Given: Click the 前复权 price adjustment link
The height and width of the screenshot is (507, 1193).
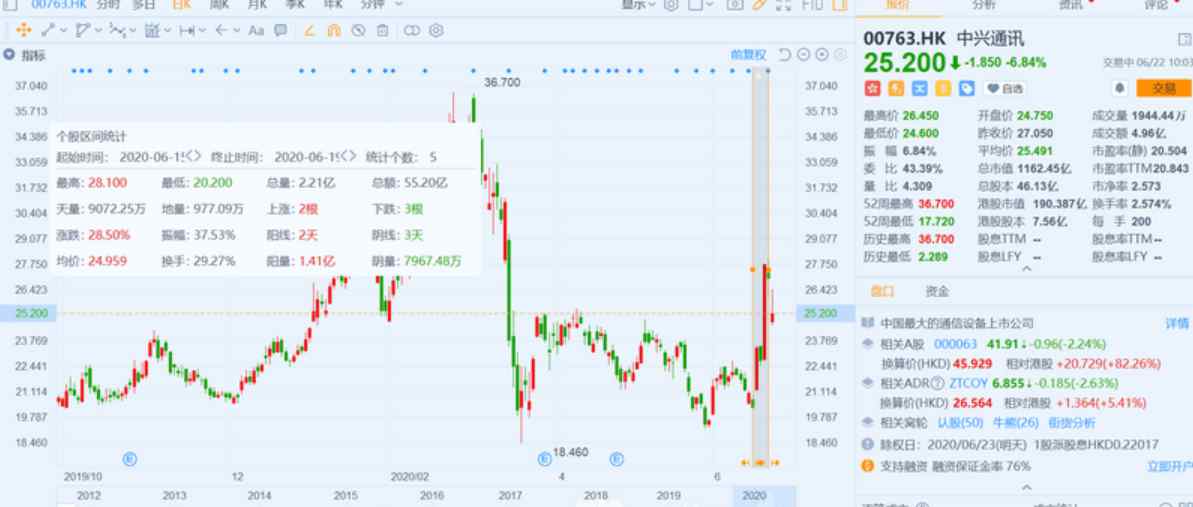Looking at the screenshot, I should point(749,55).
